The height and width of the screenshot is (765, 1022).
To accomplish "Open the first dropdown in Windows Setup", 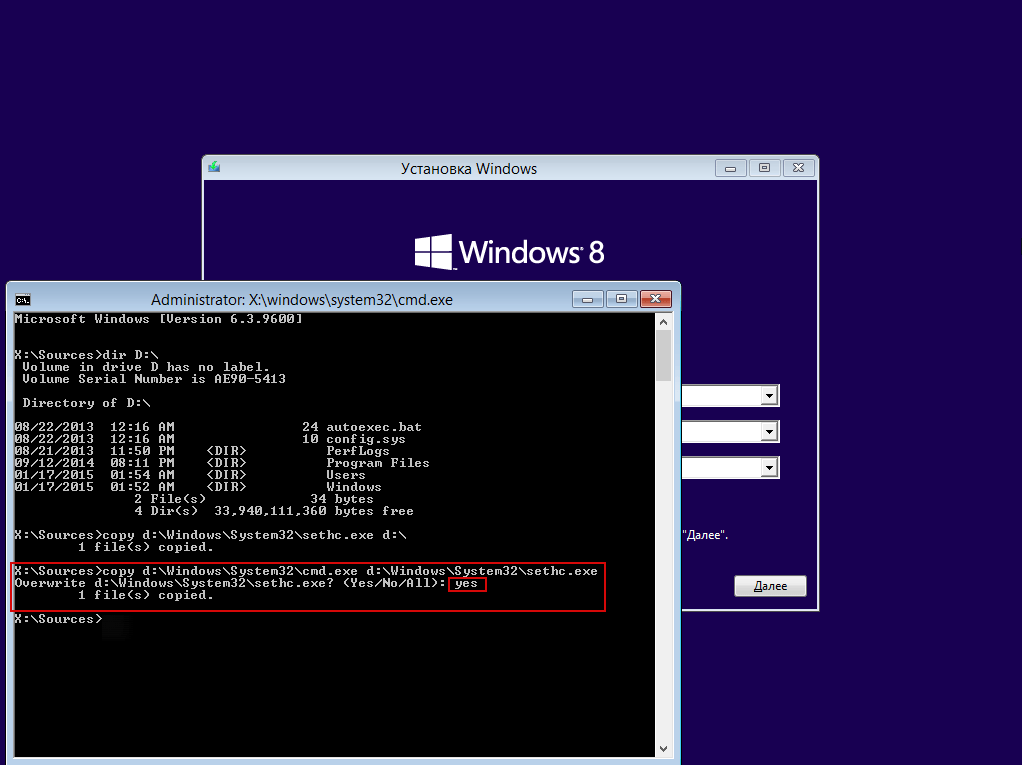I will [x=769, y=396].
